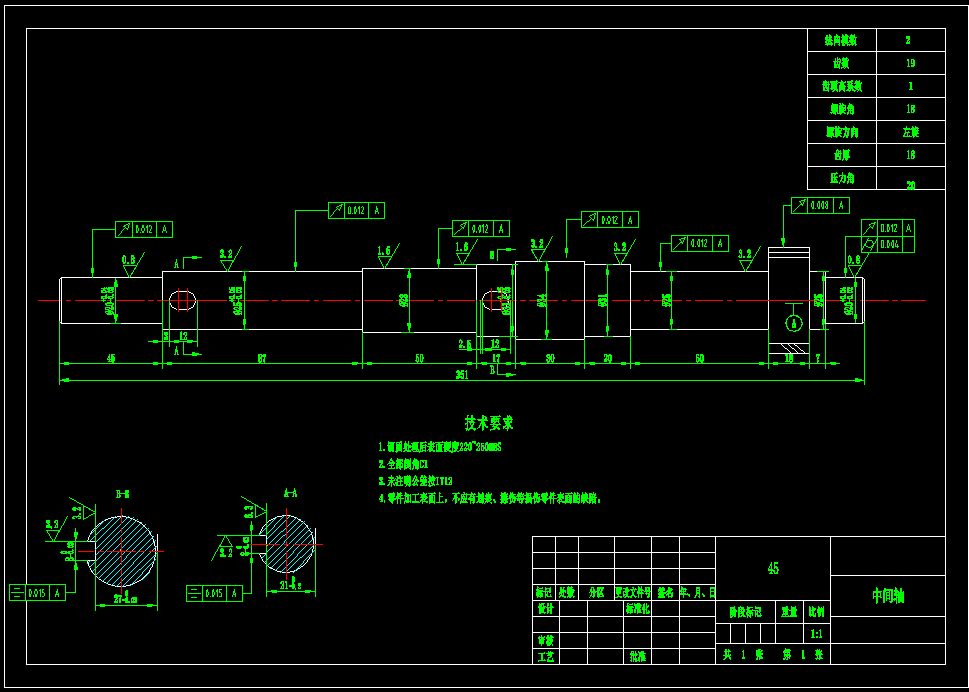Click the 7 length dimension near right end

[818, 358]
